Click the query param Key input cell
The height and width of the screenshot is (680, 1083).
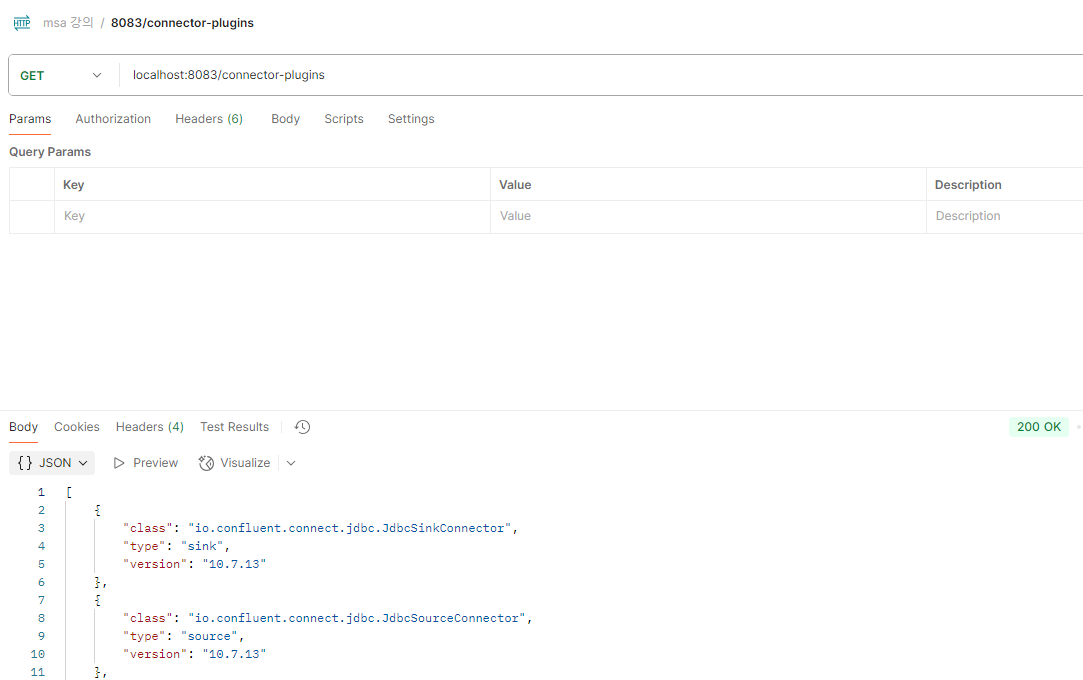pos(272,216)
